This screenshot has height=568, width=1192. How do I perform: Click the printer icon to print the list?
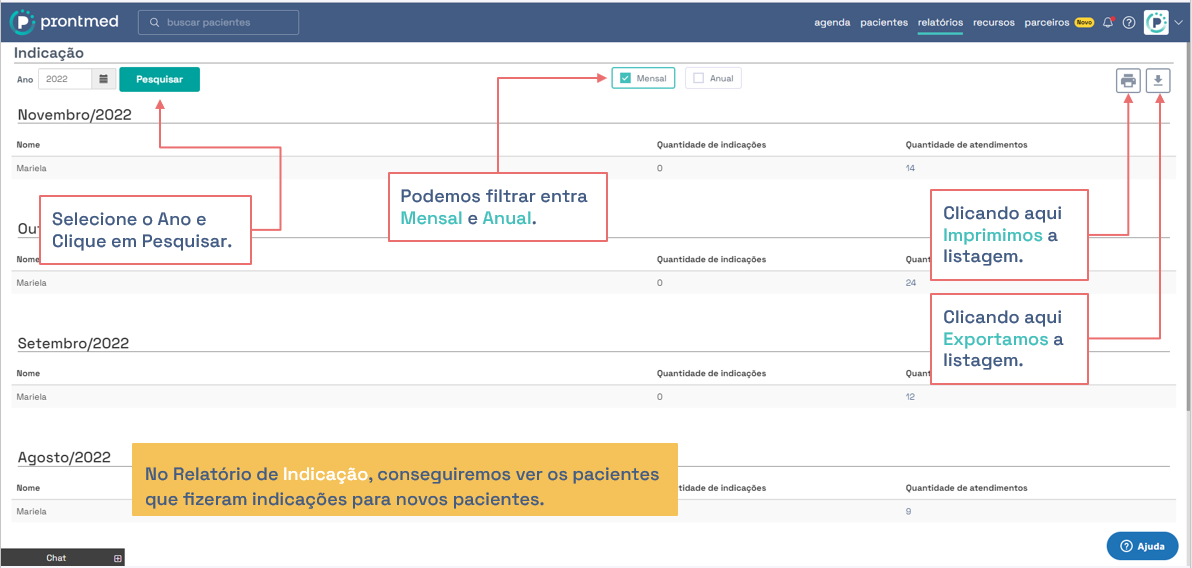1128,81
